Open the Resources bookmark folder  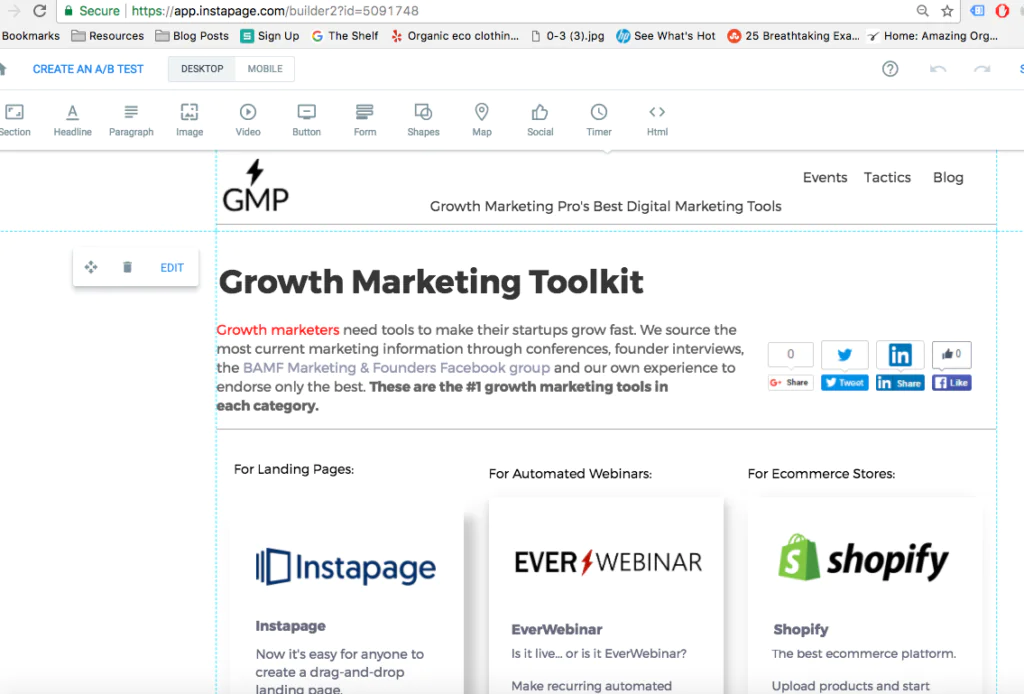(108, 36)
